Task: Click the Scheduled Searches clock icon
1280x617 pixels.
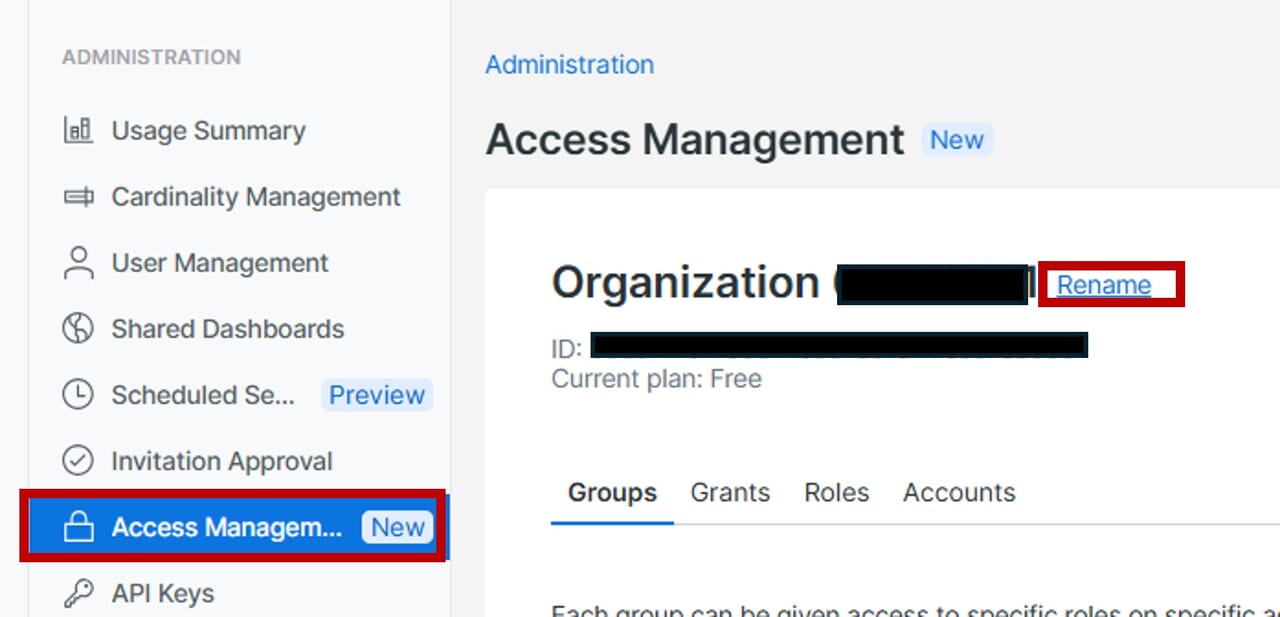Action: click(78, 395)
